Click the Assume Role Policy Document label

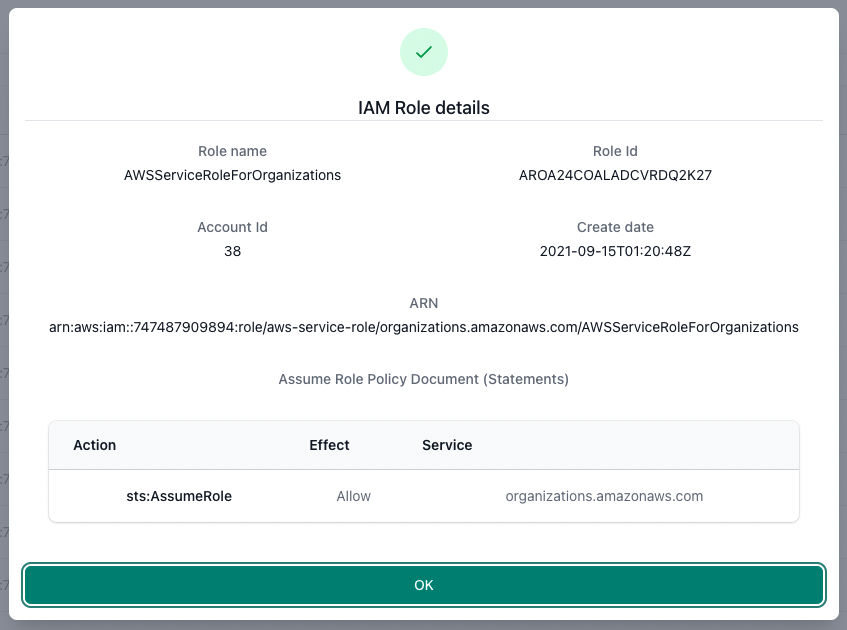click(x=424, y=379)
